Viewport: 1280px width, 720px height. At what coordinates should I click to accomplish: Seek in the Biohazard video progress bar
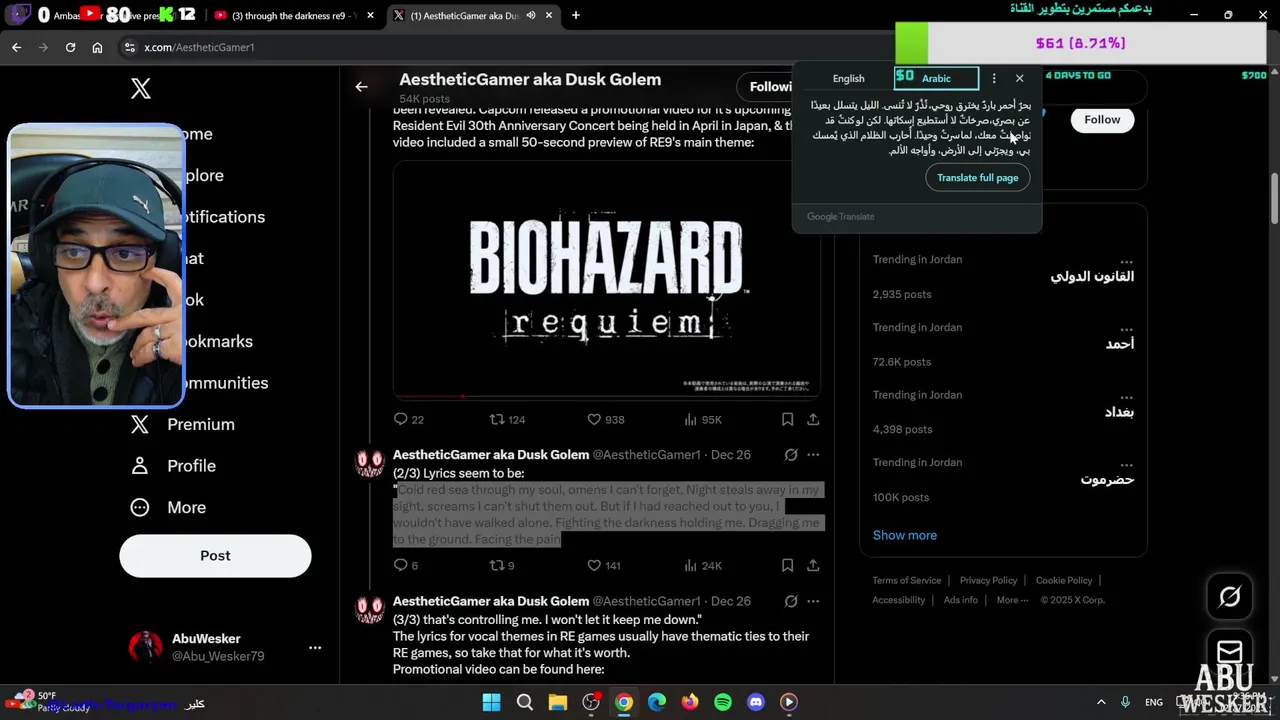[x=606, y=396]
